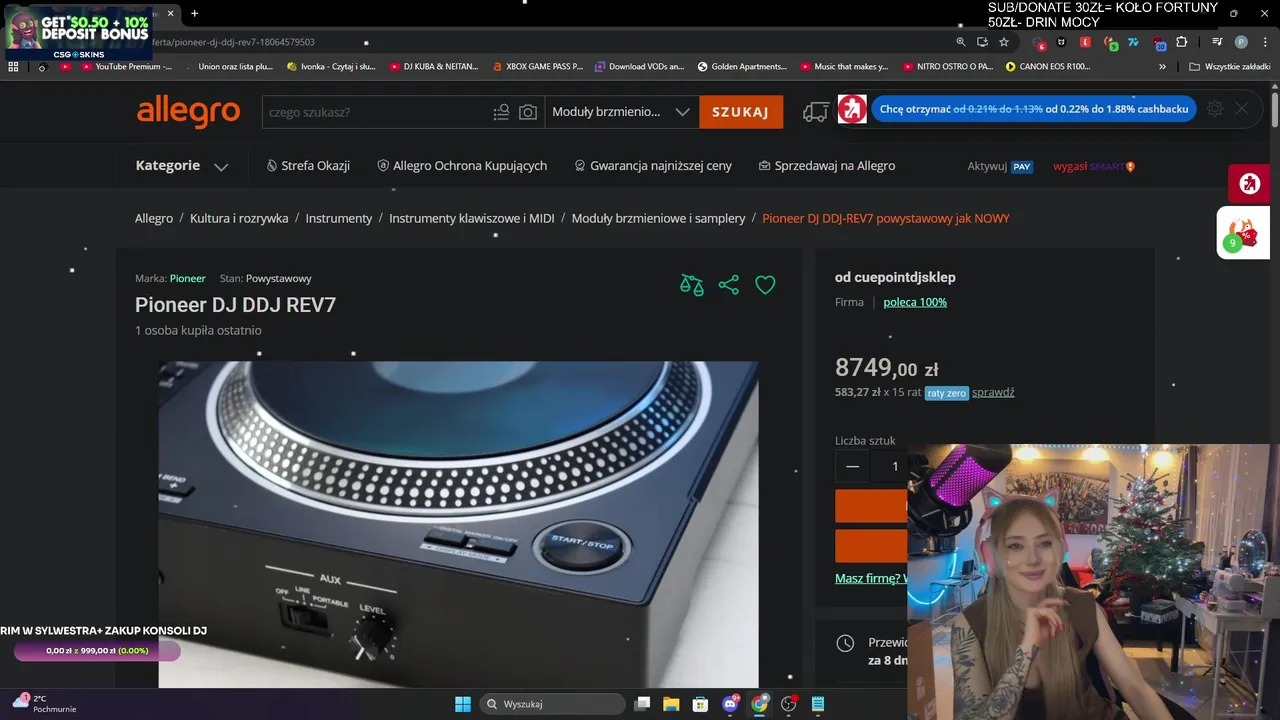Share this Pioneer DDJ REV7 offer
The height and width of the screenshot is (720, 1280).
tap(728, 285)
